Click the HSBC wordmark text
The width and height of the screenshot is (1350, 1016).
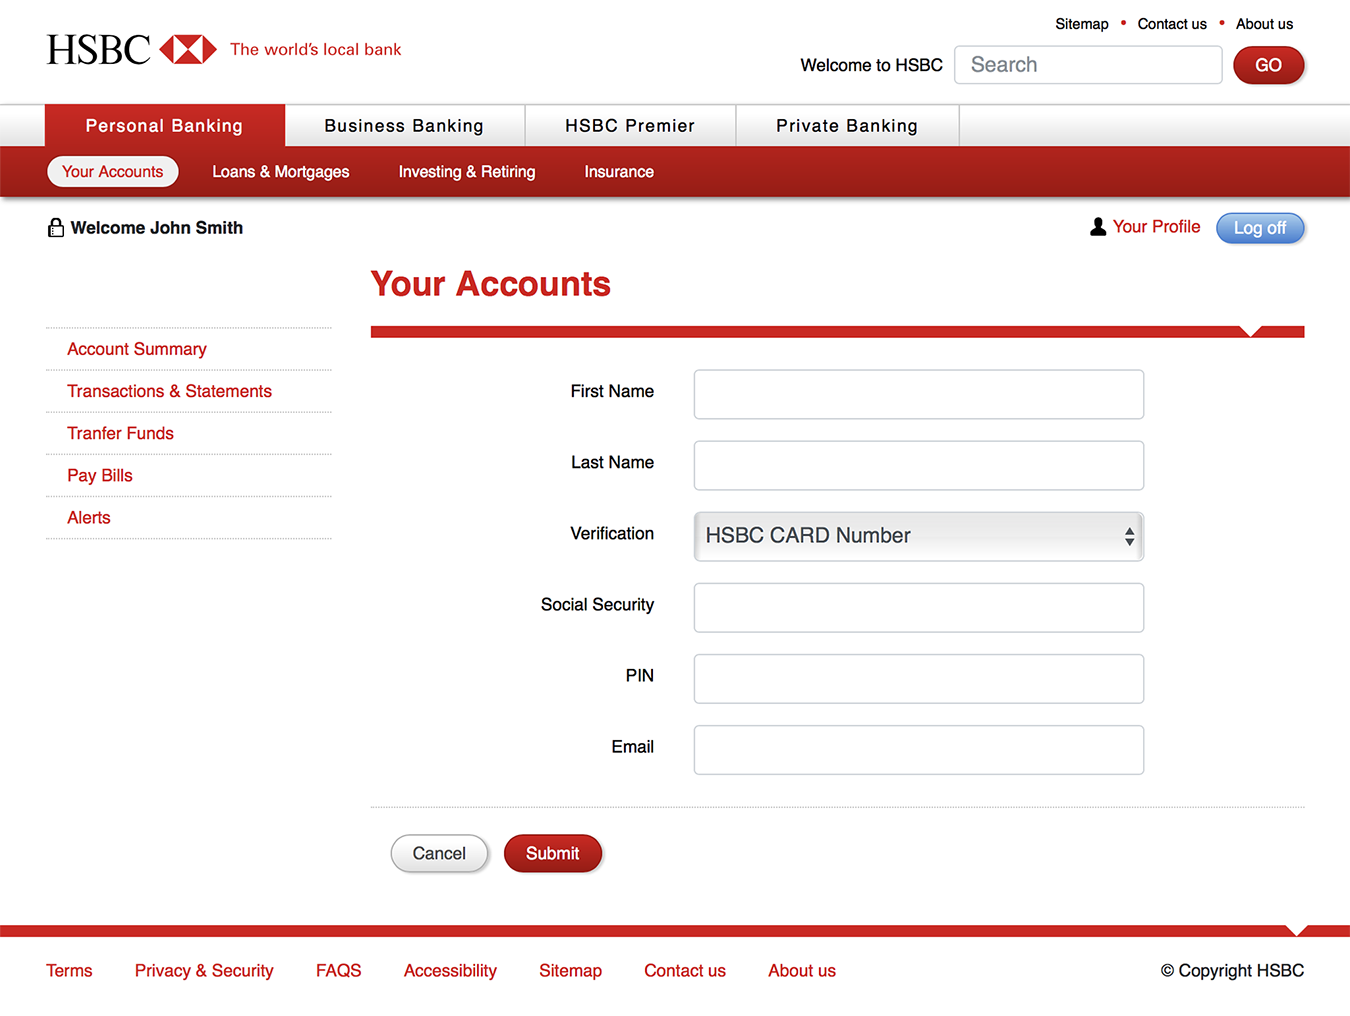(99, 50)
